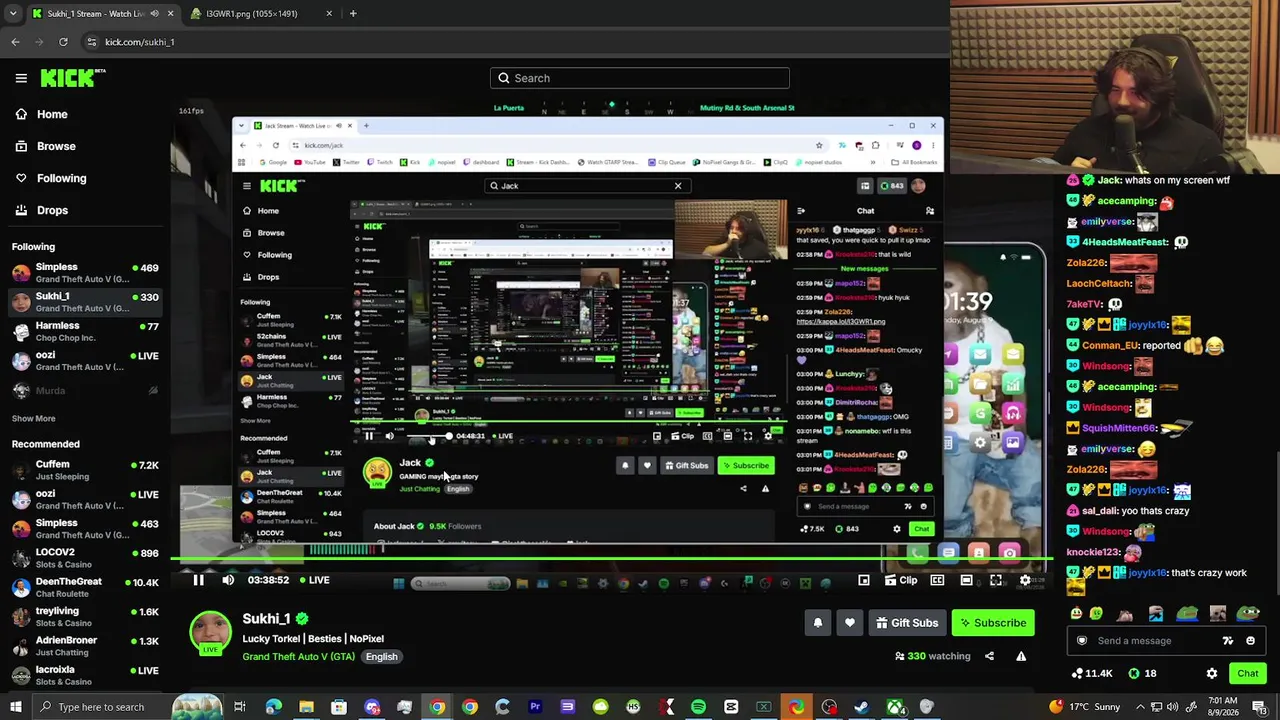Screen dimensions: 1280x720
Task: Follow Sukhi_1 with the heart button
Action: pos(850,623)
